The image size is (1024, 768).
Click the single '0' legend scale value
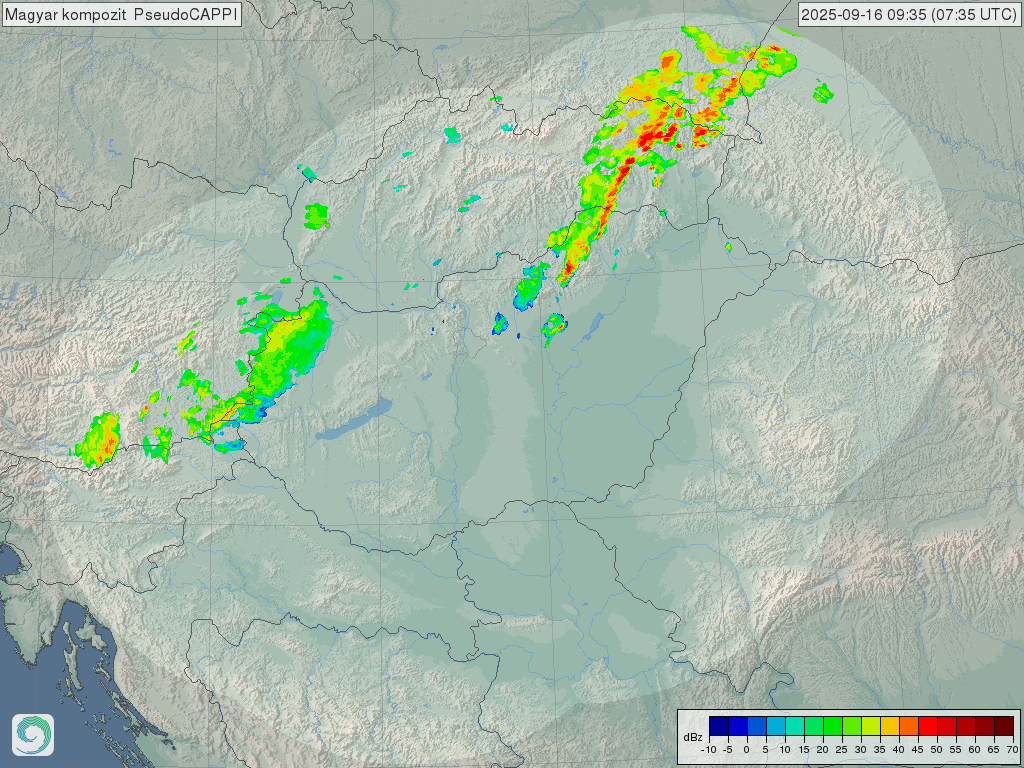point(746,750)
